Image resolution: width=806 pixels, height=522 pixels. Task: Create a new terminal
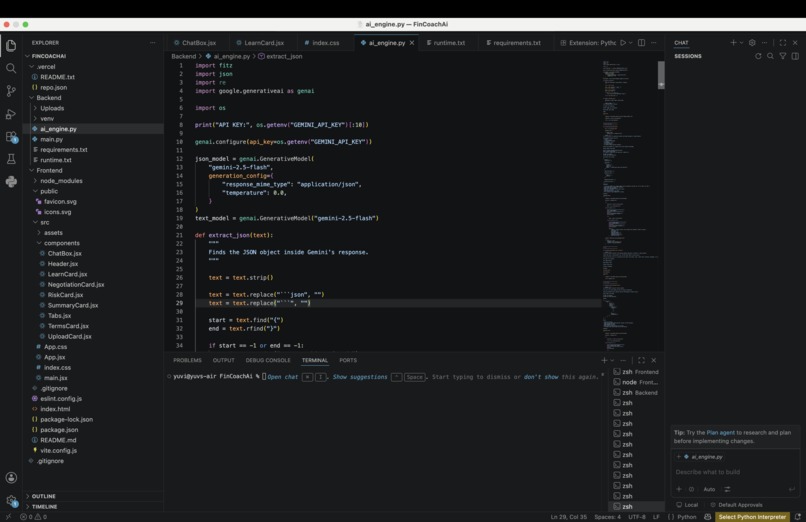click(x=604, y=360)
